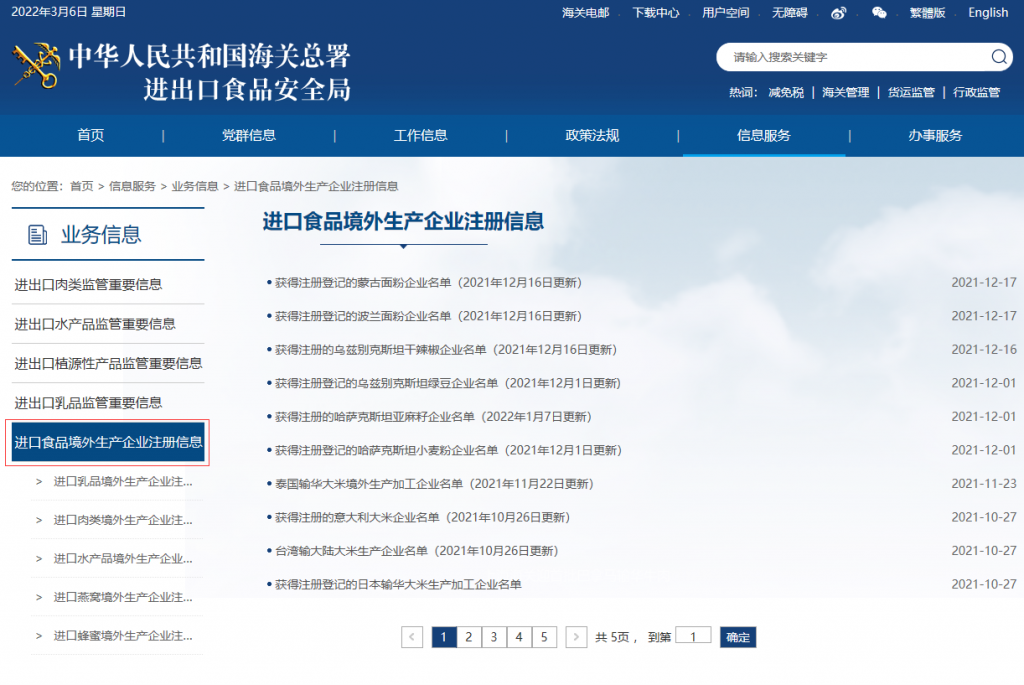Jump to page 3 in pagination
The image size is (1024, 685).
pos(494,637)
